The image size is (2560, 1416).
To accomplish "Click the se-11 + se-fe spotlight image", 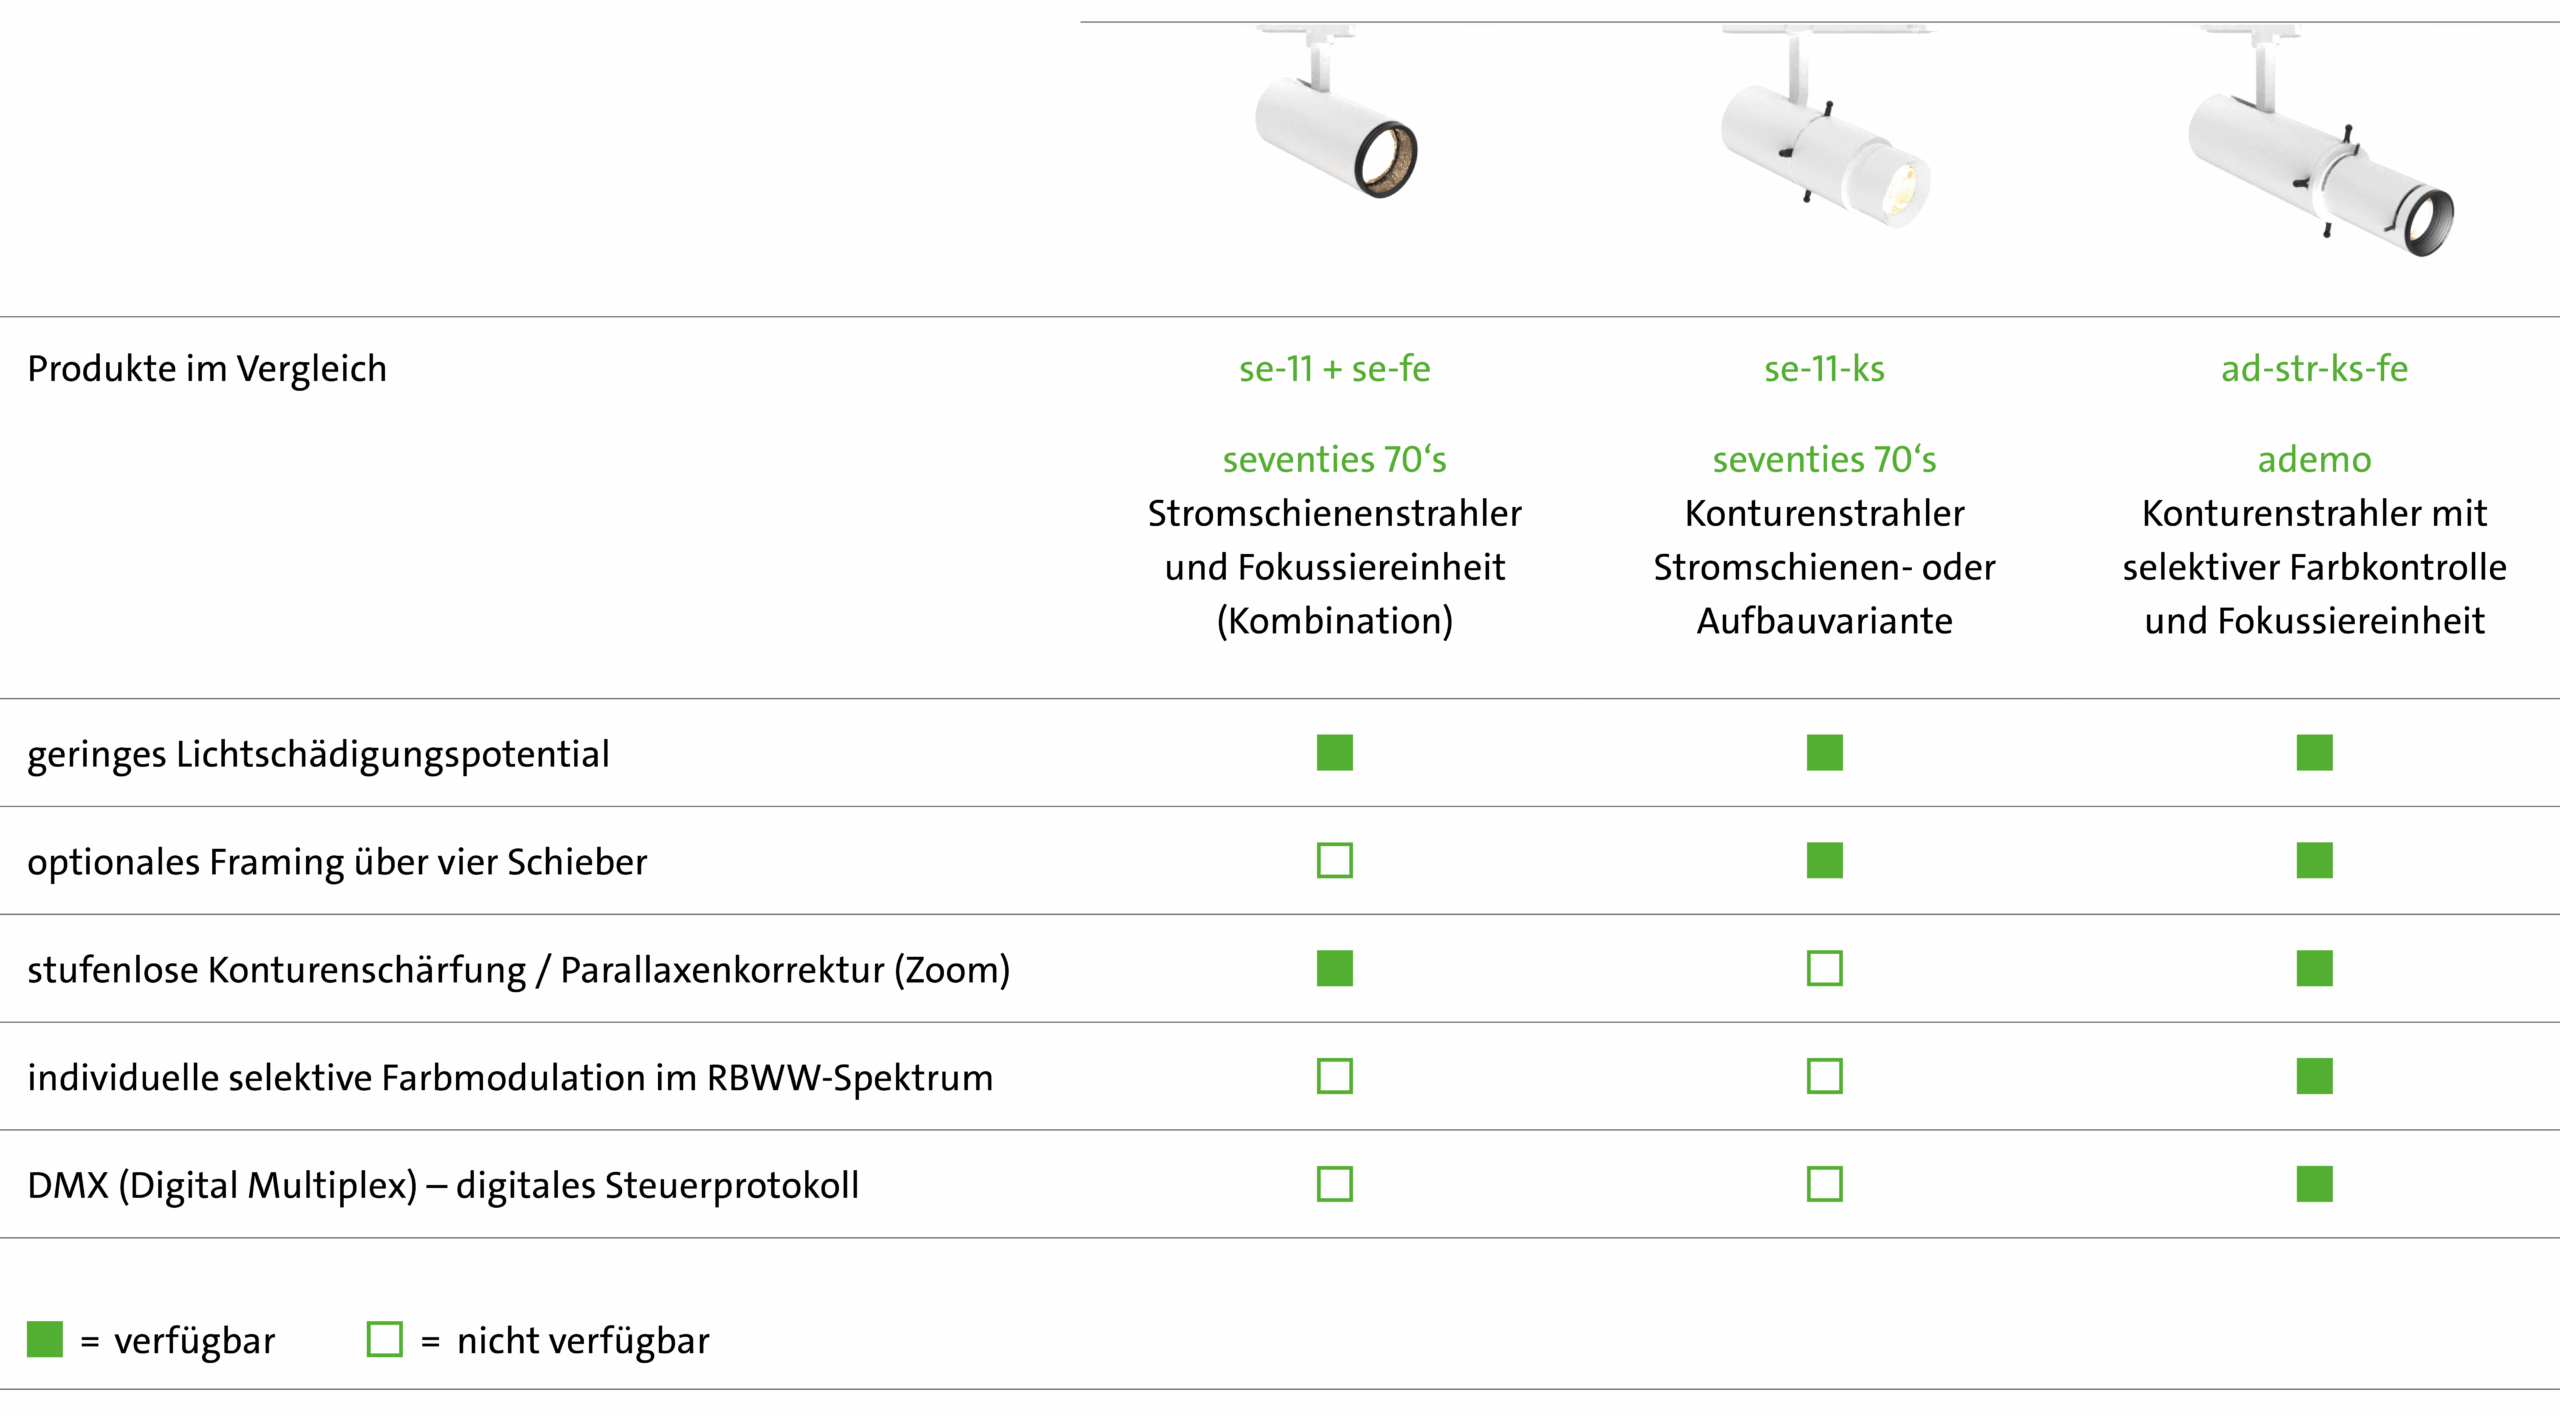I will 1335,112.
